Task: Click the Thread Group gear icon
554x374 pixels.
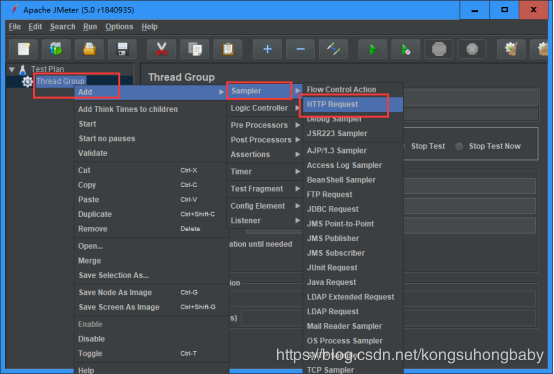Action: click(x=27, y=82)
